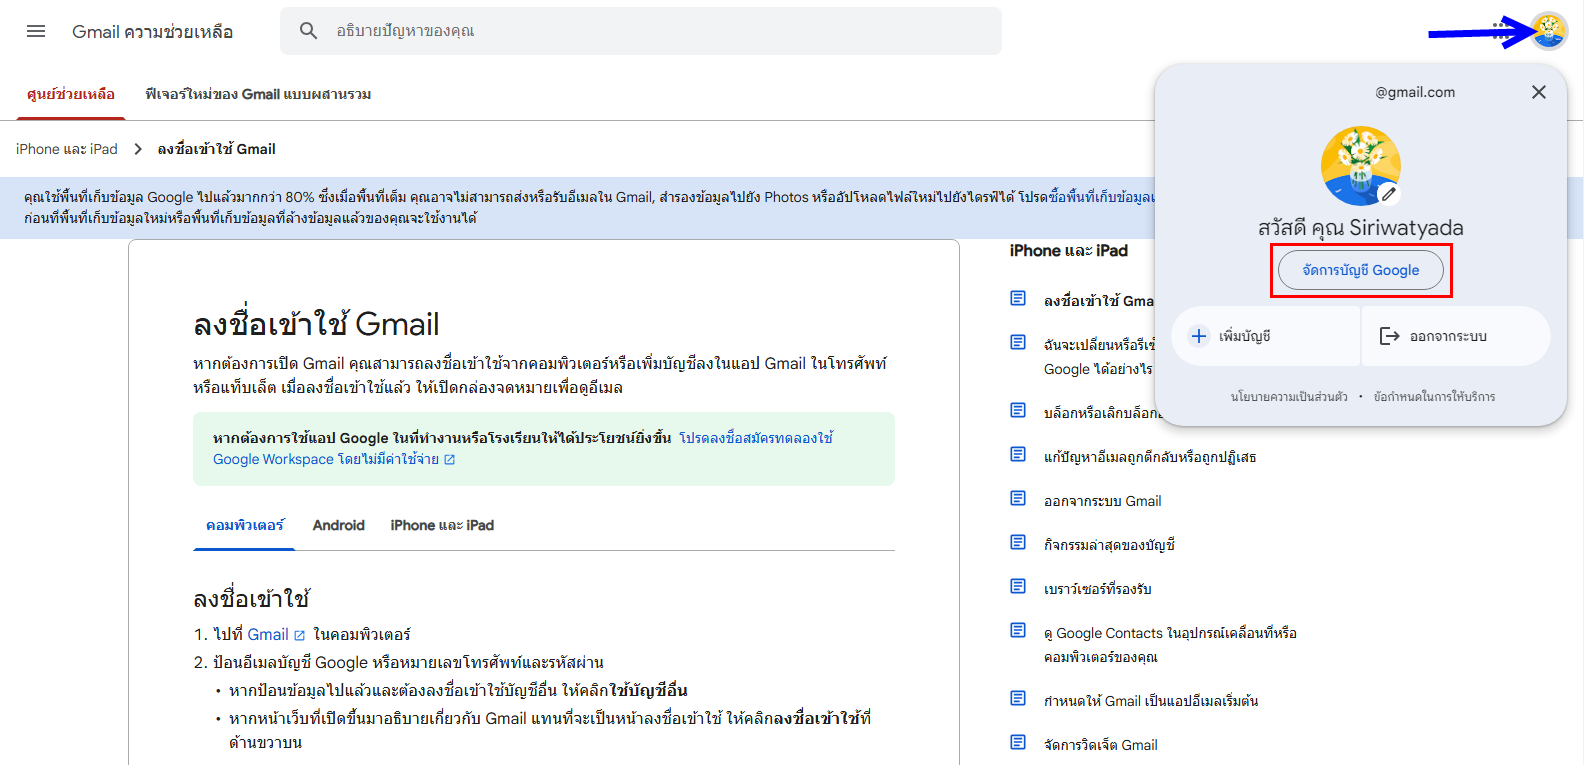Click the large profile picture in popup

[x=1360, y=166]
